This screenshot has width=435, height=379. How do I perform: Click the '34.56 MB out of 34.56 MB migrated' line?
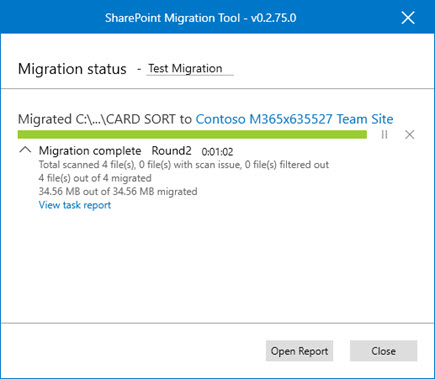(x=118, y=192)
